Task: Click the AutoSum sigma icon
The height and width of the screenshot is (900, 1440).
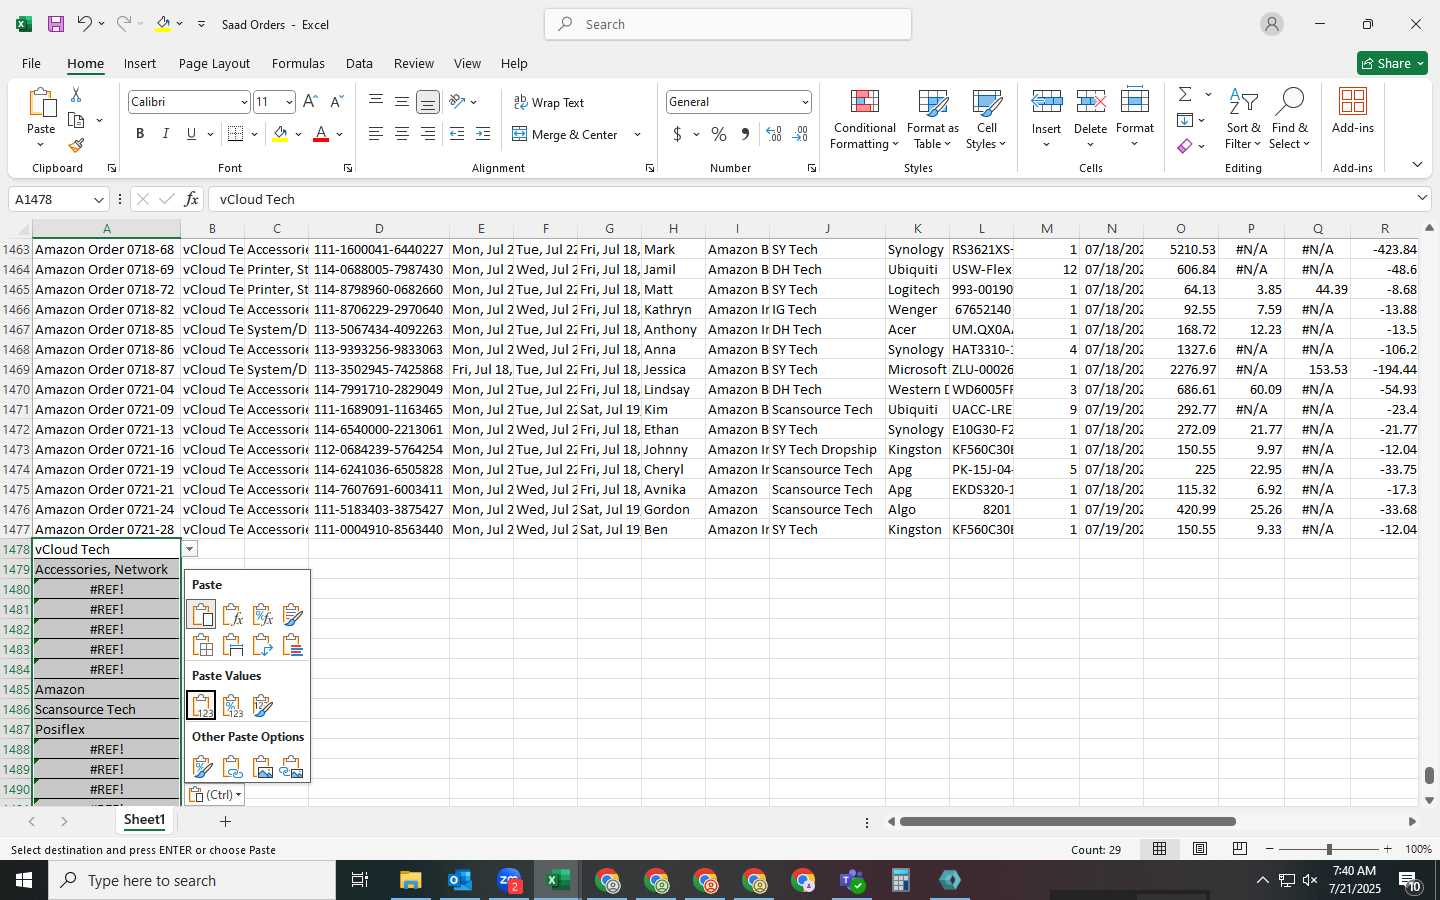Action: [x=1185, y=94]
